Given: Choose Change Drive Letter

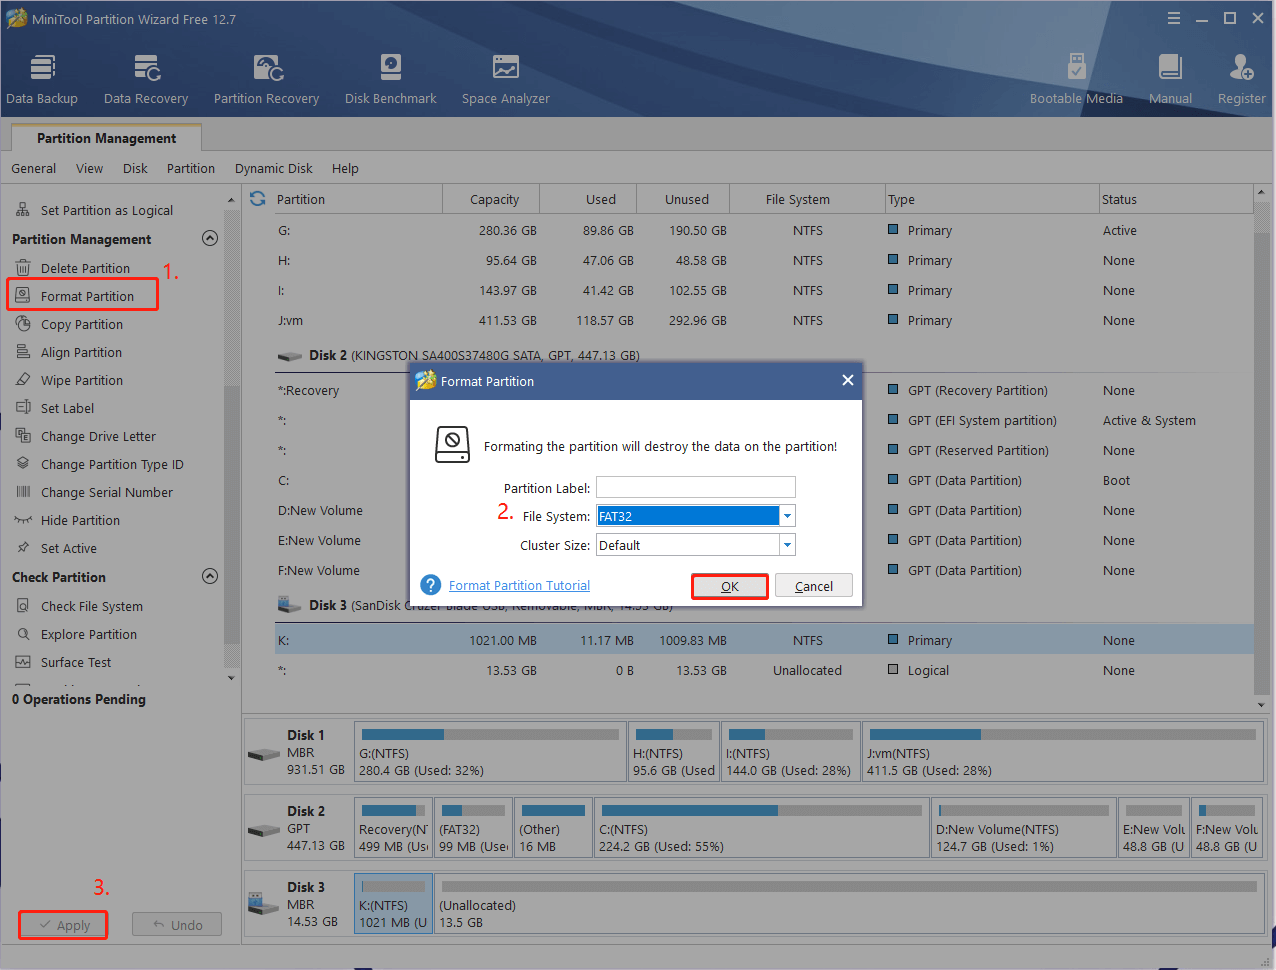Looking at the screenshot, I should (x=98, y=436).
